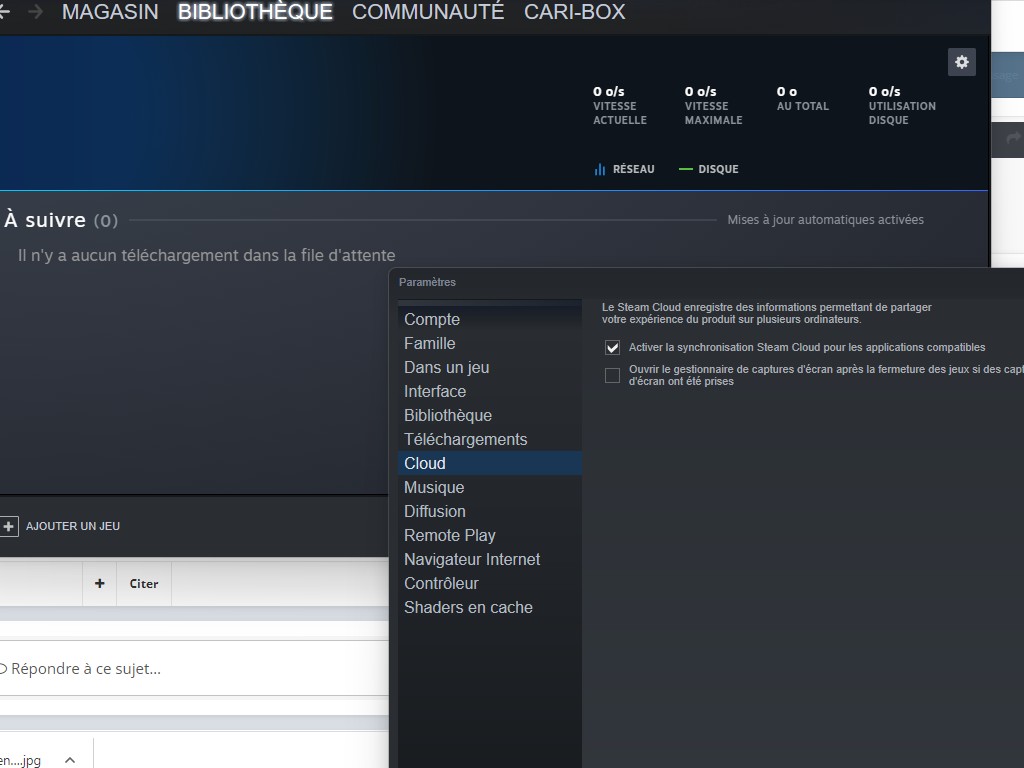Viewport: 1024px width, 768px height.
Task: Open the BIBLIOTHÈQUE tab
Action: tap(255, 12)
